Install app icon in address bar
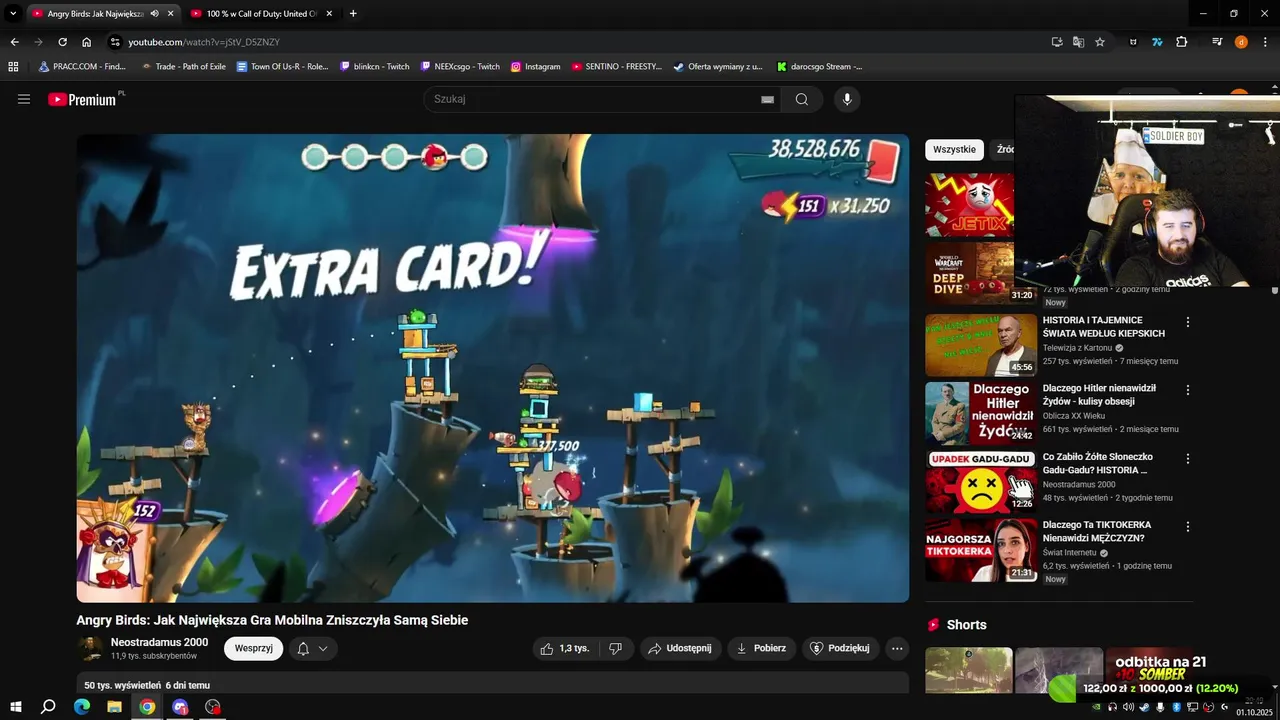This screenshot has height=720, width=1280. 1057,42
